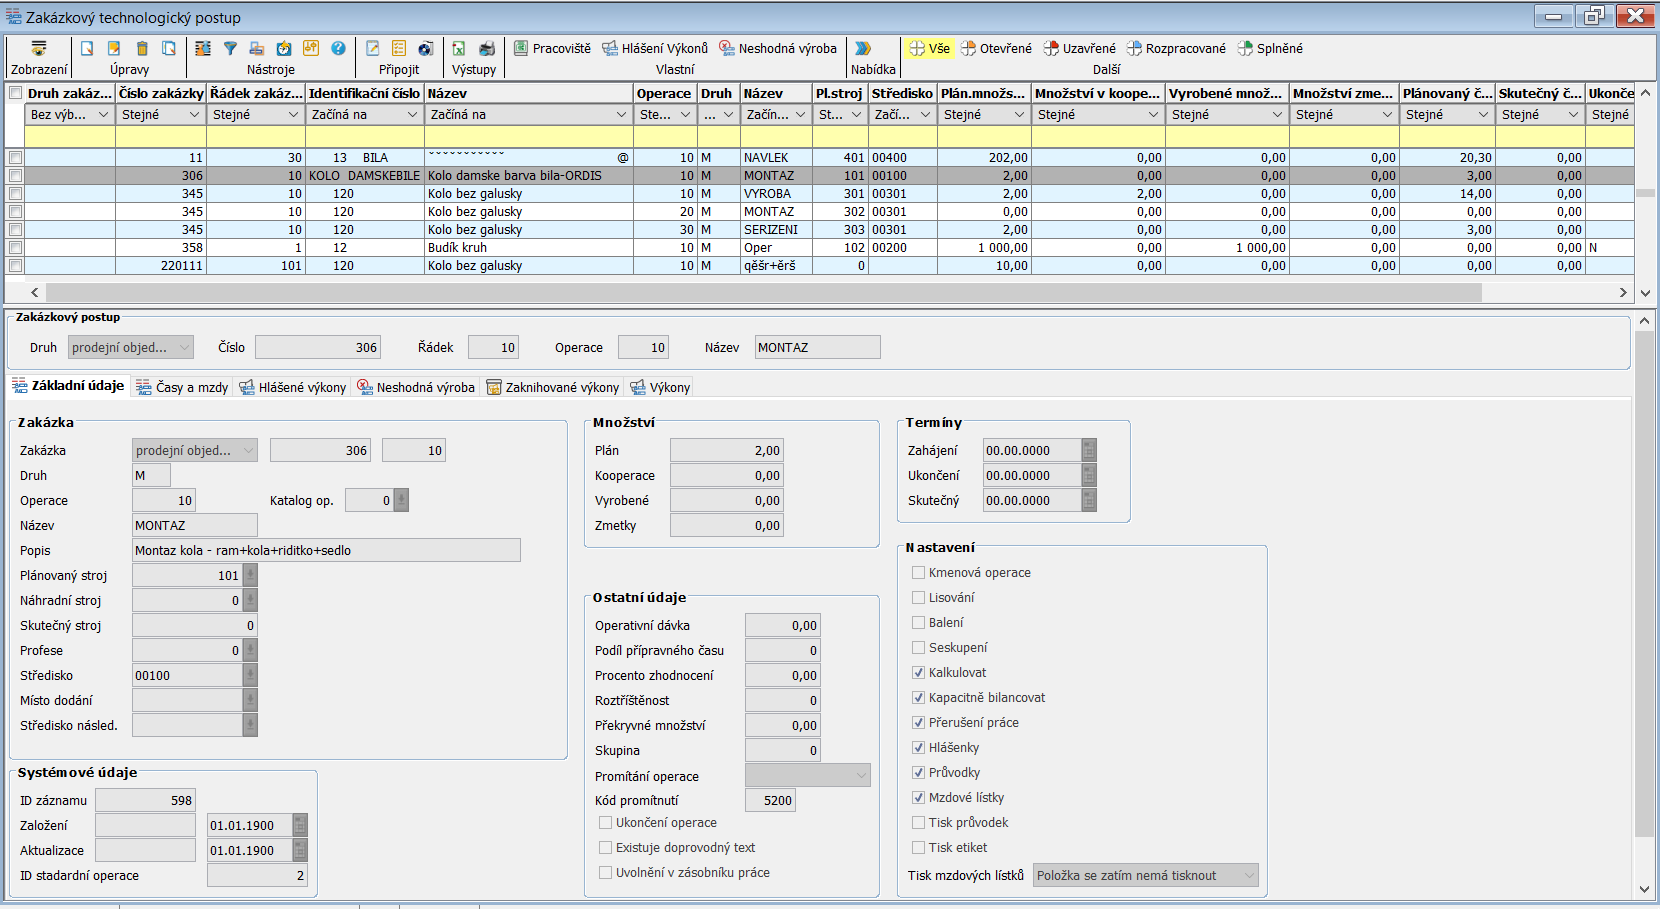Tick the Ukončení operace checkbox

(x=605, y=823)
